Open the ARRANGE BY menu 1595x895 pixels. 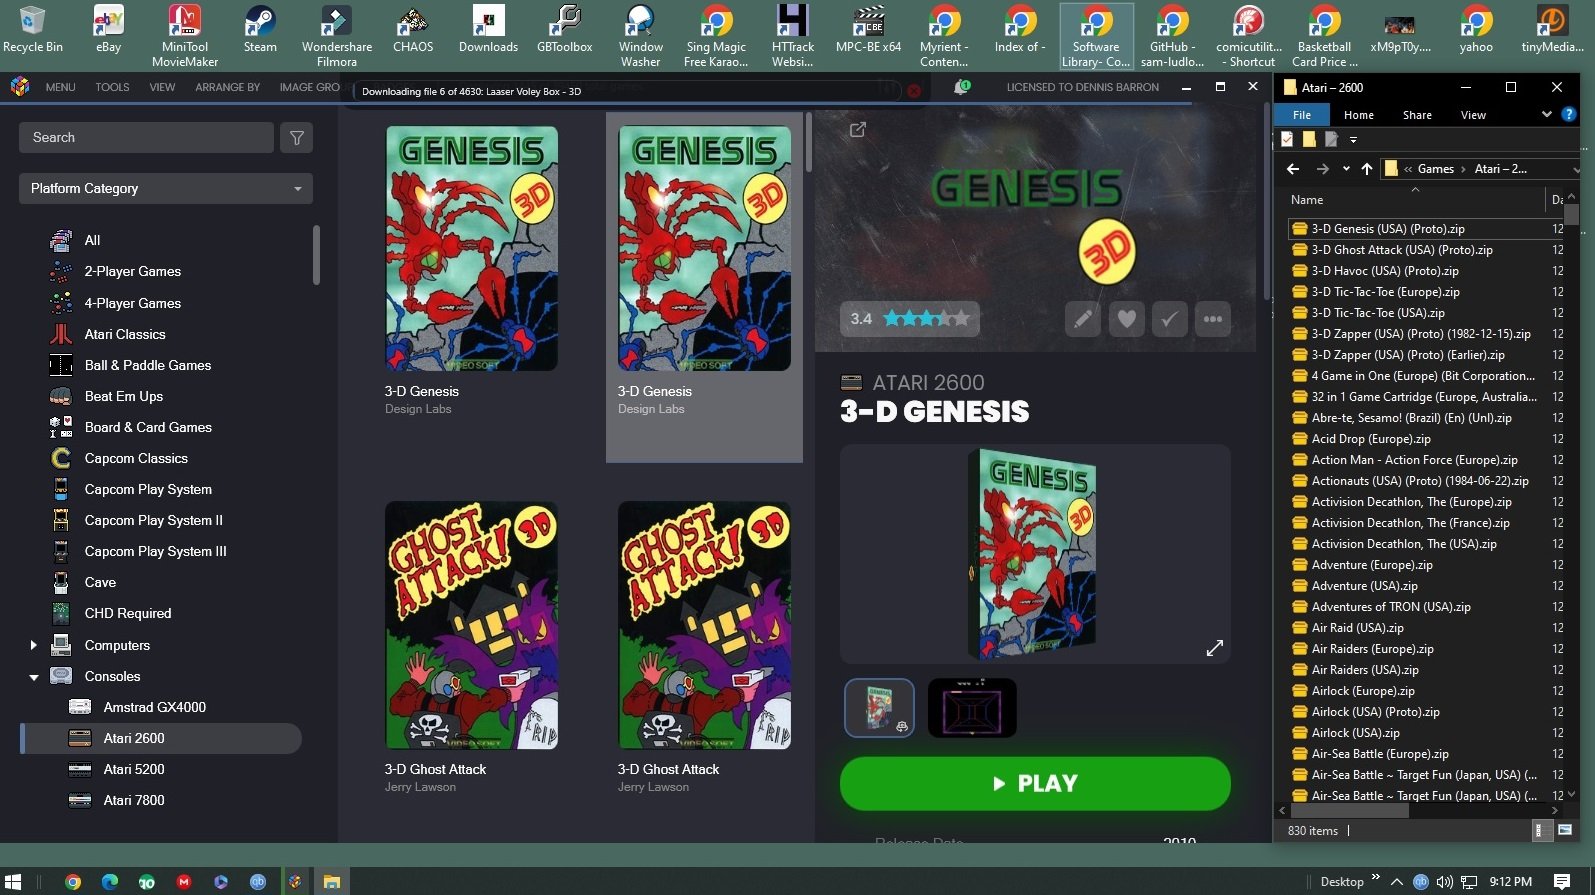coord(227,87)
